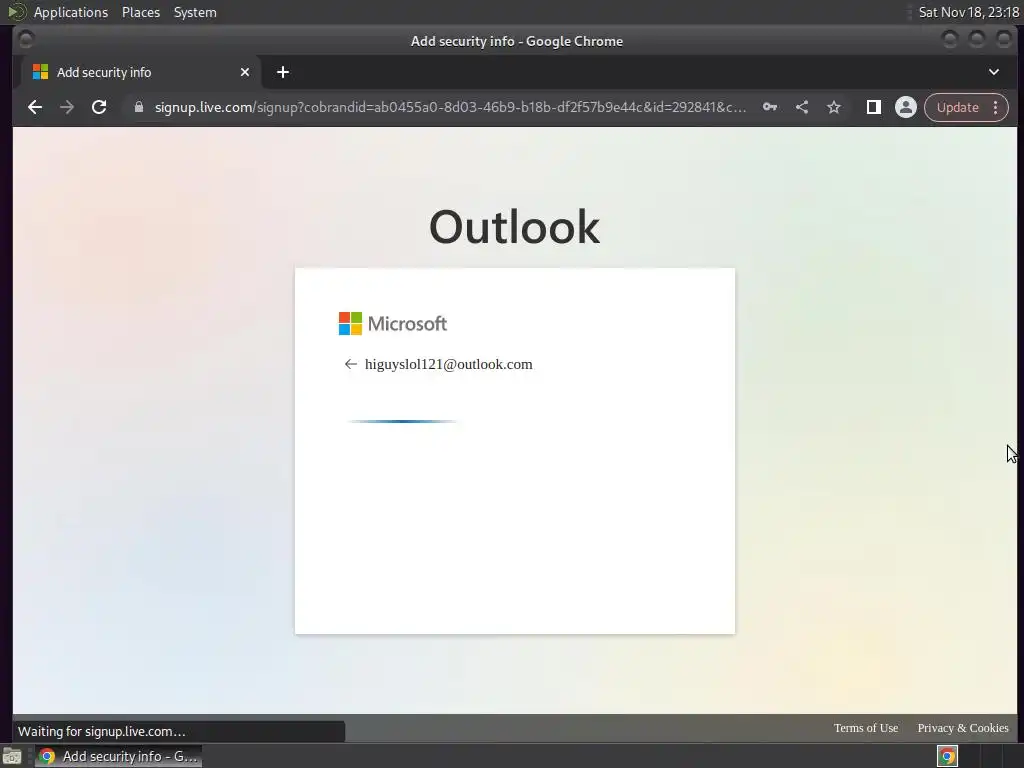Image resolution: width=1024 pixels, height=768 pixels.
Task: Select the Chrome window in the taskbar
Action: [x=118, y=756]
